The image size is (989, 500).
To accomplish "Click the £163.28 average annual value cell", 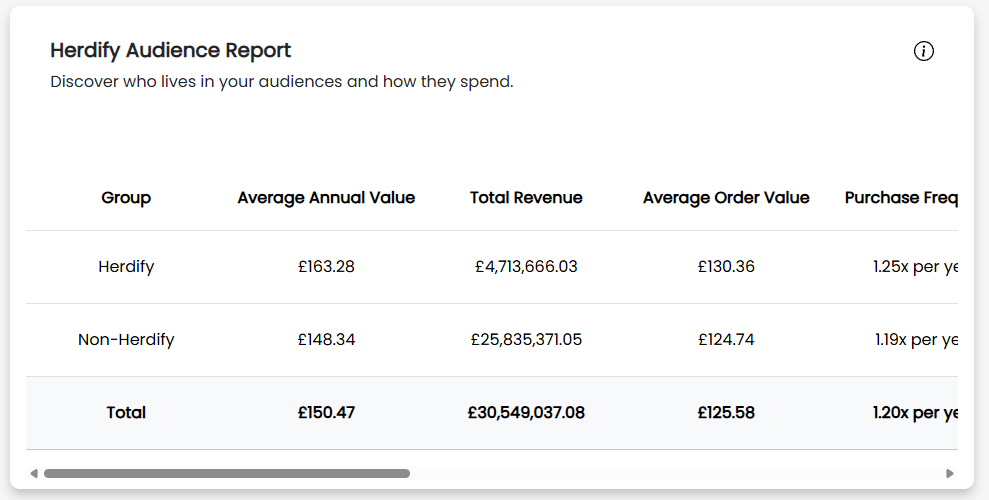I will [326, 267].
